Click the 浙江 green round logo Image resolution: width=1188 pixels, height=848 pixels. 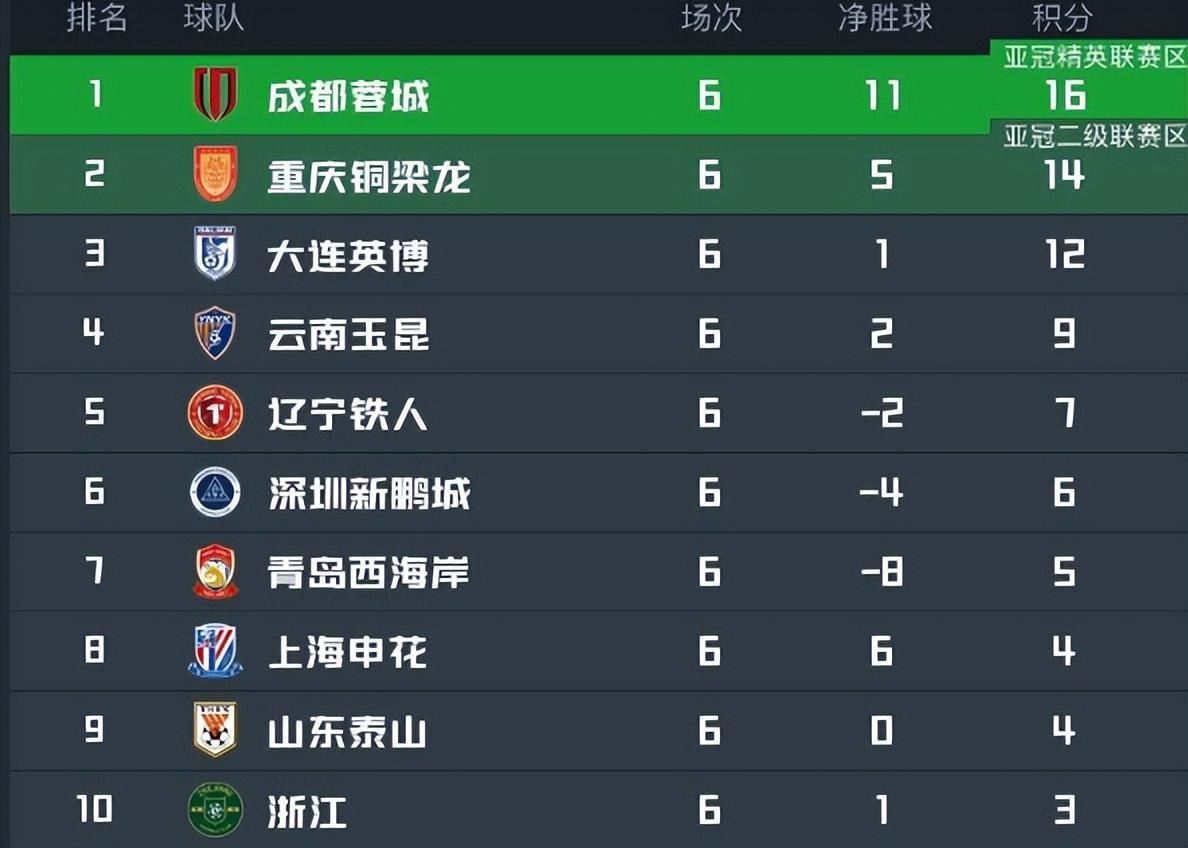pos(215,809)
